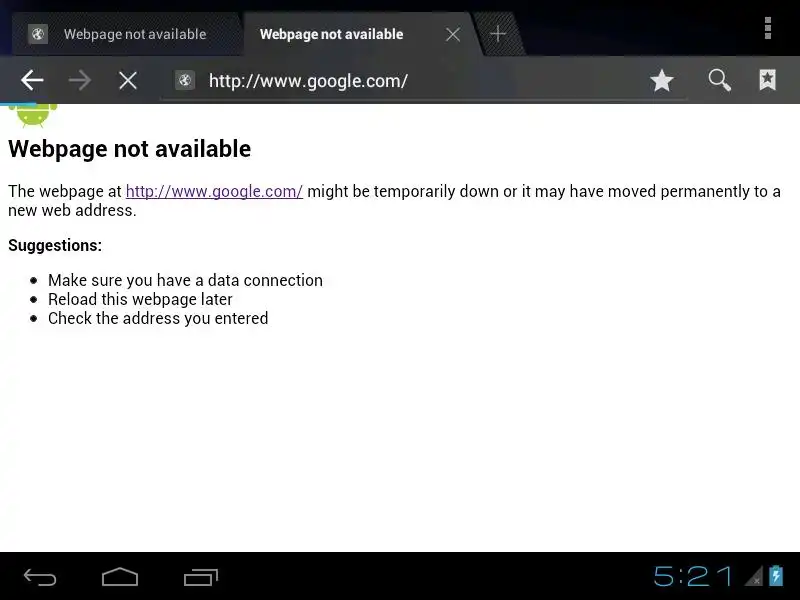Open search with the magnifier icon
800x600 pixels.
click(719, 80)
